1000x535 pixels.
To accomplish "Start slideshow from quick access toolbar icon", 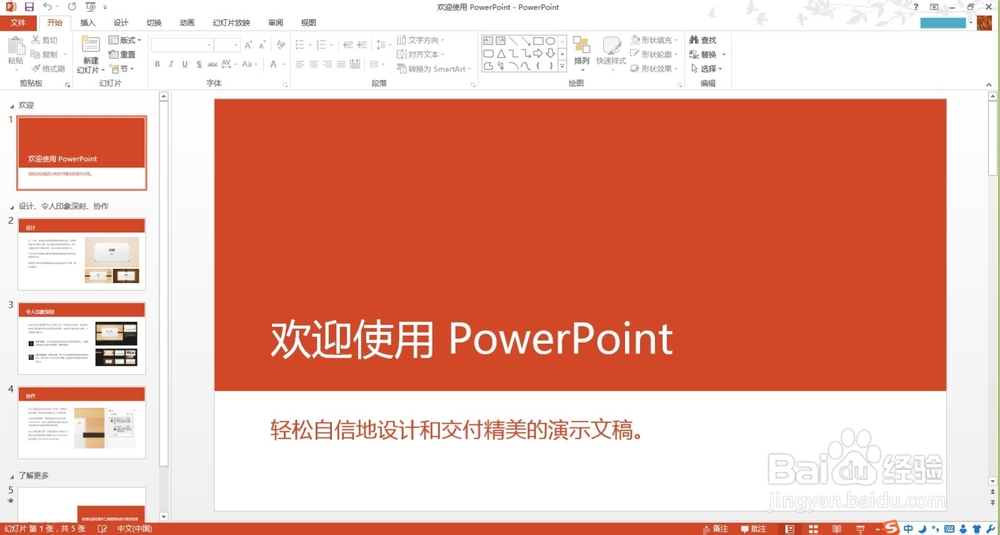I will click(91, 7).
